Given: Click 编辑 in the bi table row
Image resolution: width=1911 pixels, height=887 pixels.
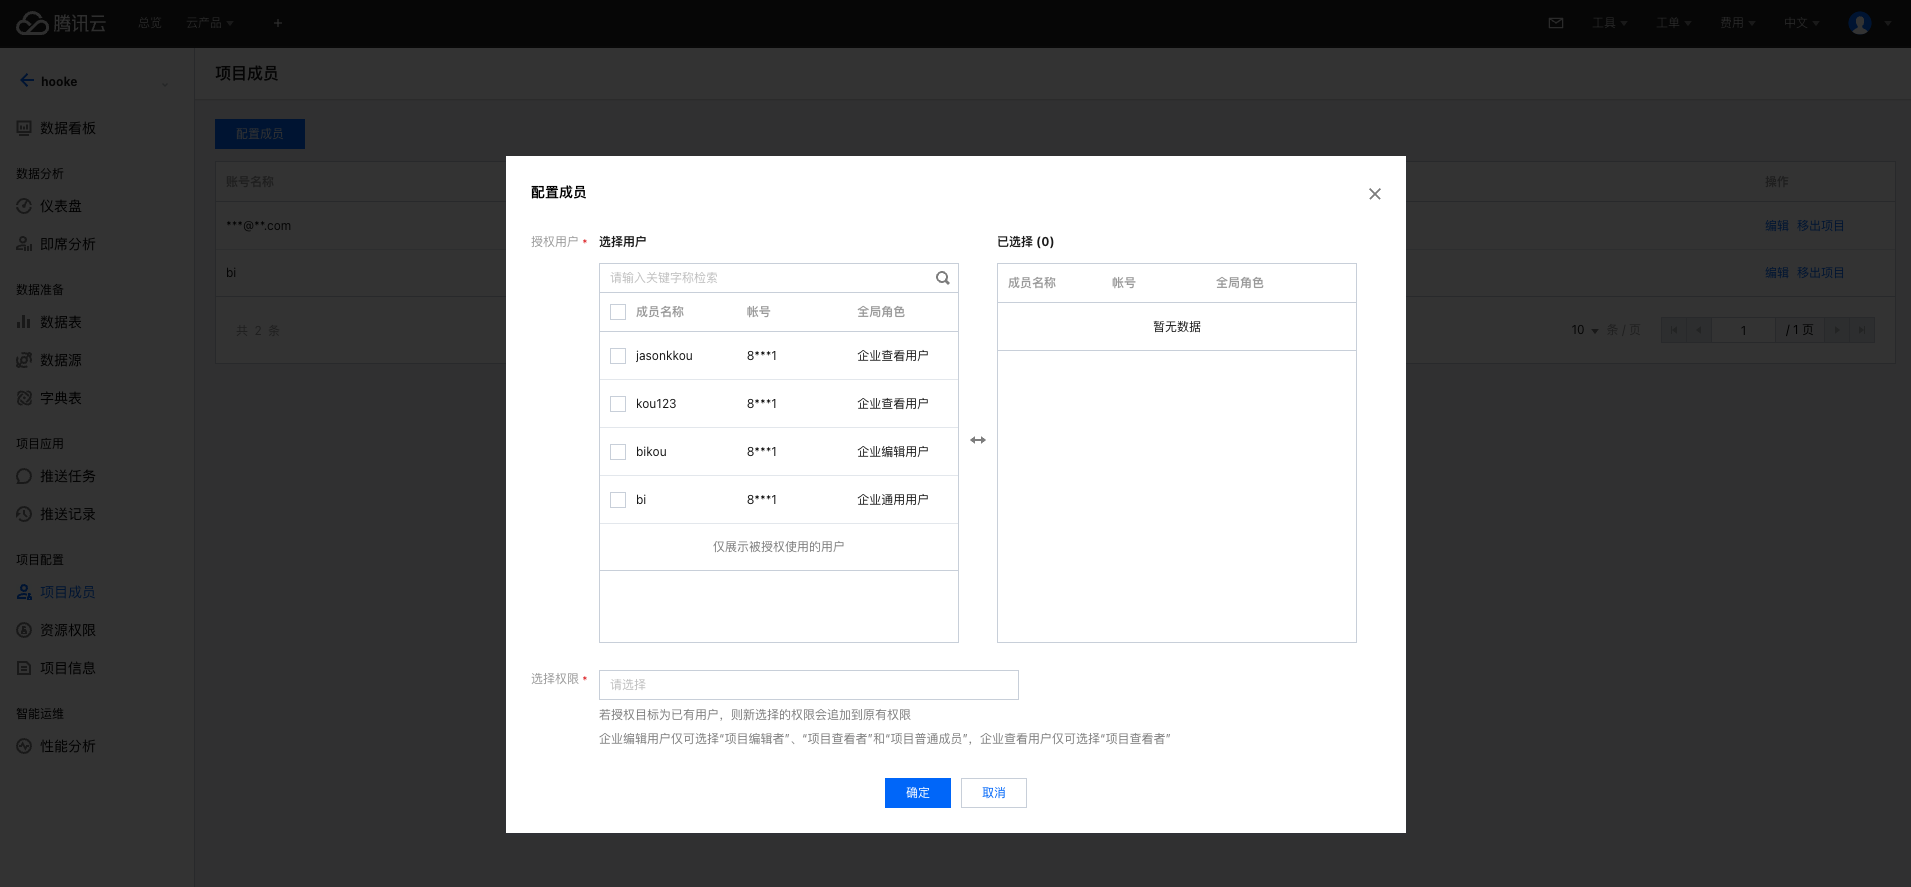Looking at the screenshot, I should coord(1777,273).
